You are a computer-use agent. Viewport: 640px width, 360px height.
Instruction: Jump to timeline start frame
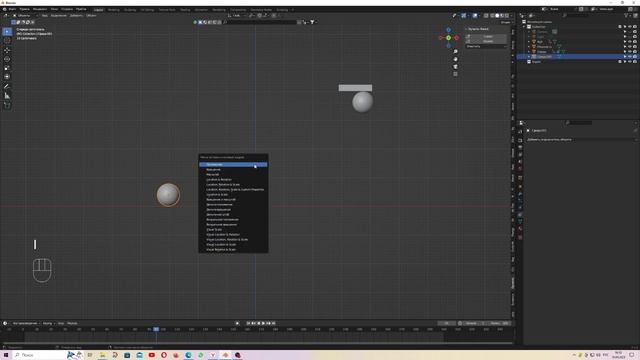[248, 323]
